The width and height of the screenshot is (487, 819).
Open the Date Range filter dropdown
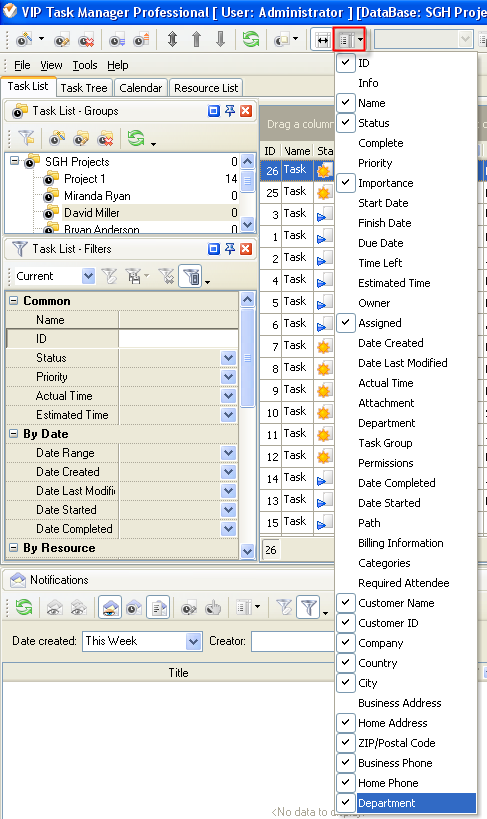coord(228,453)
